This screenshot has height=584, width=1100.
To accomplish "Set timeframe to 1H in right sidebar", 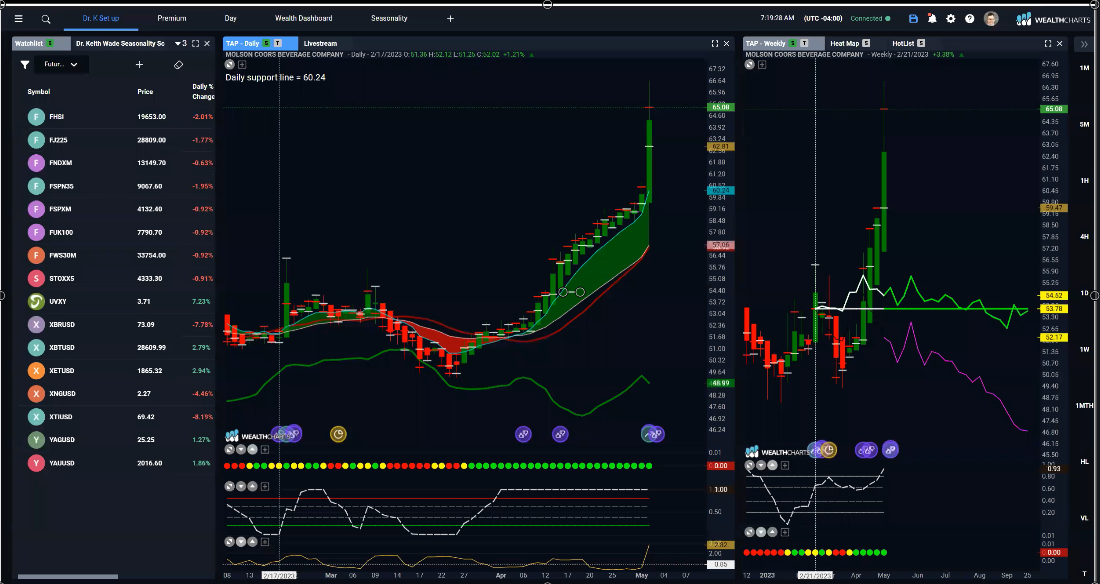I will tap(1085, 180).
